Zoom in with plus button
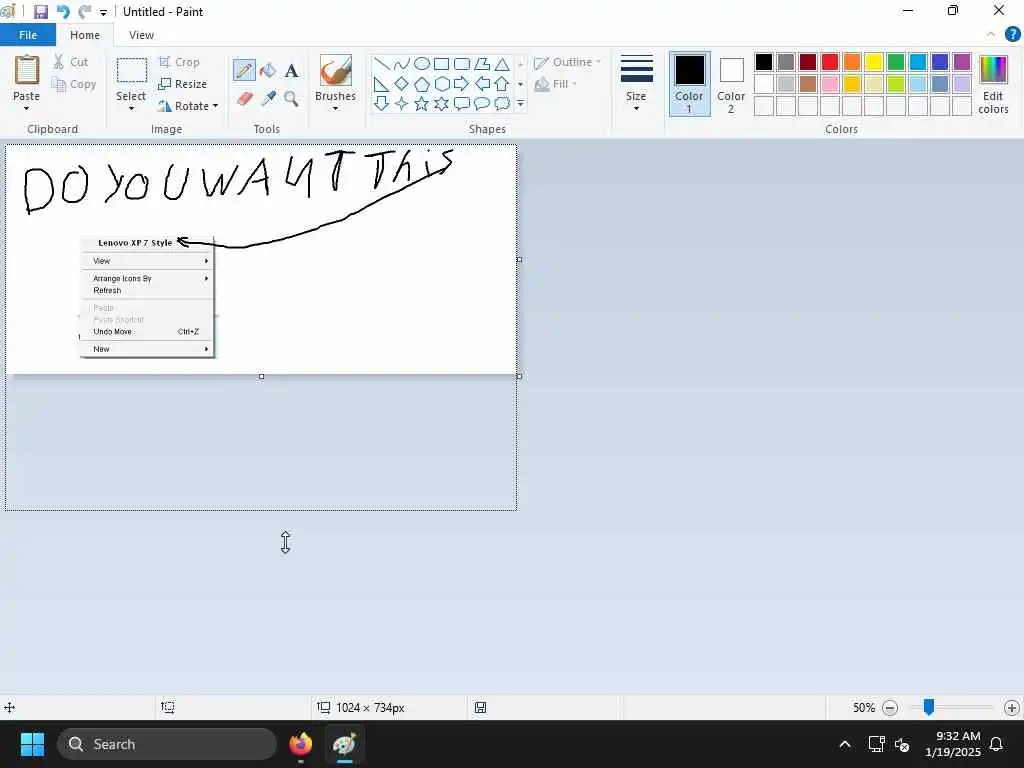 coord(1012,707)
